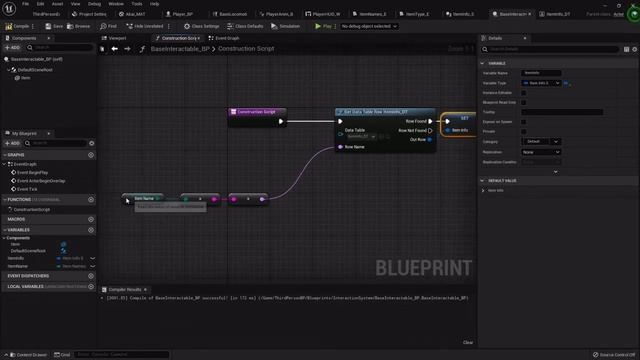Screen dimensions: 640x360
Task: Click the Unreal Engine logo icon
Action: click(9, 9)
